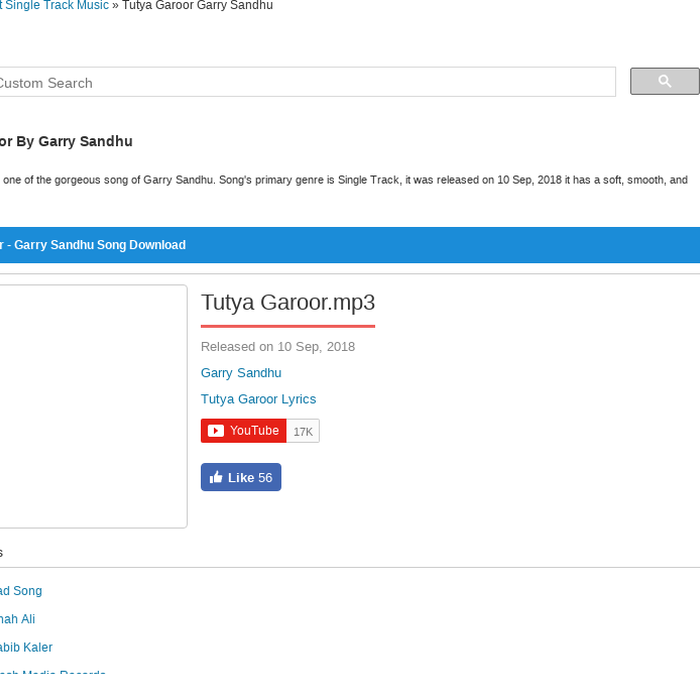
Task: Click the Tutya Garoor.mp3 title text
Action: pyautogui.click(x=288, y=303)
